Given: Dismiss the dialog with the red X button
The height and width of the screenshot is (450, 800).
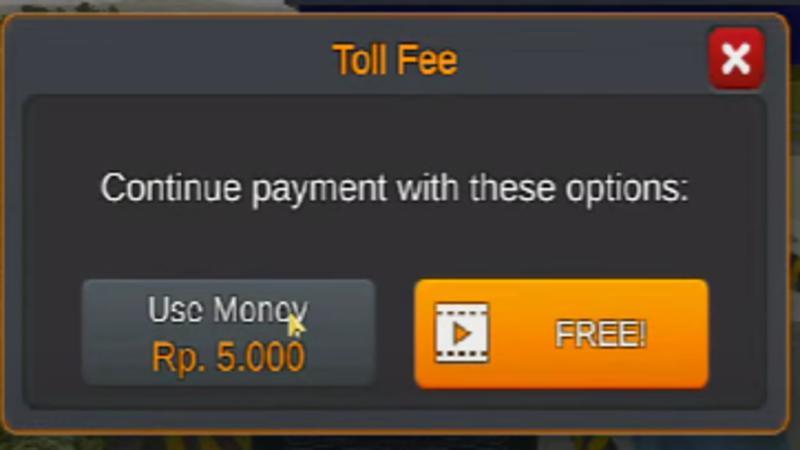Looking at the screenshot, I should click(x=736, y=58).
